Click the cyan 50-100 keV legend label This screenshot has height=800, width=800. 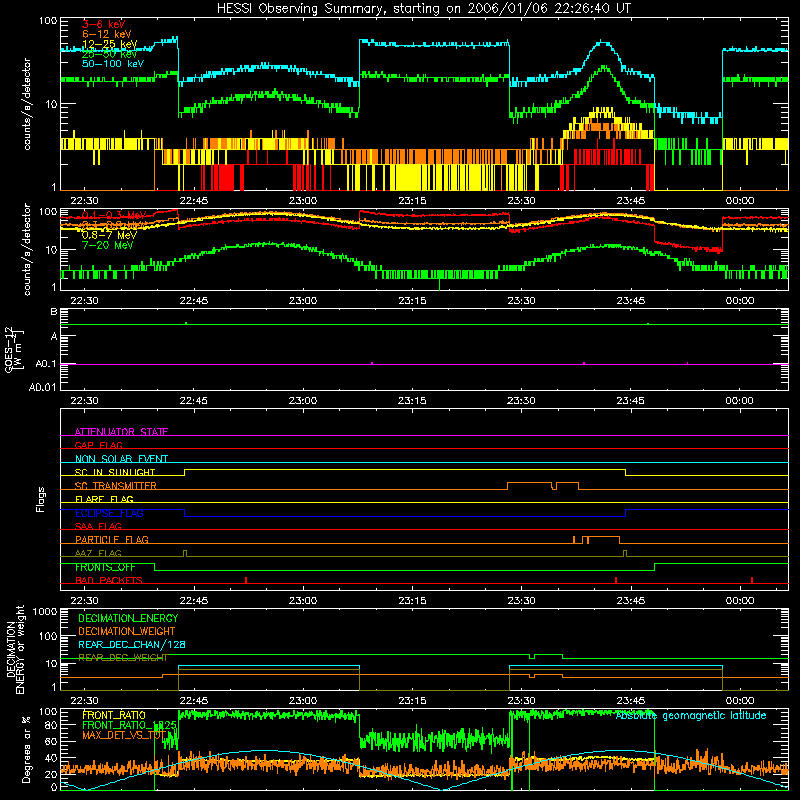point(113,64)
